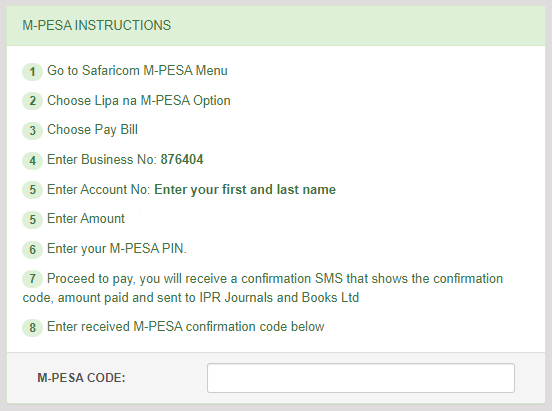Click the Go to Safaricom M-PESA Menu text
Viewport: 552px width, 411px height.
137,70
